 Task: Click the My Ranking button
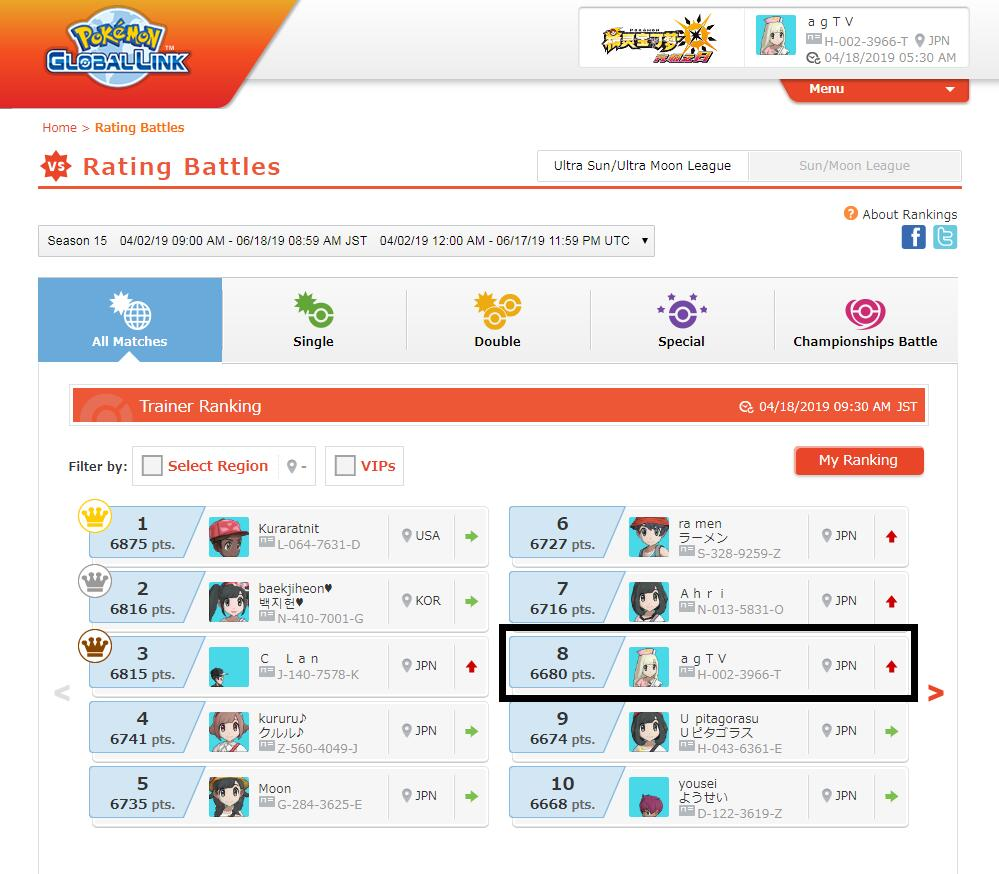point(859,460)
